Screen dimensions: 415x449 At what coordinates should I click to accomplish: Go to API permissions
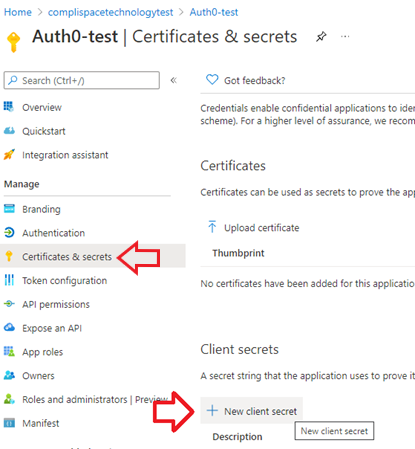pyautogui.click(x=56, y=304)
